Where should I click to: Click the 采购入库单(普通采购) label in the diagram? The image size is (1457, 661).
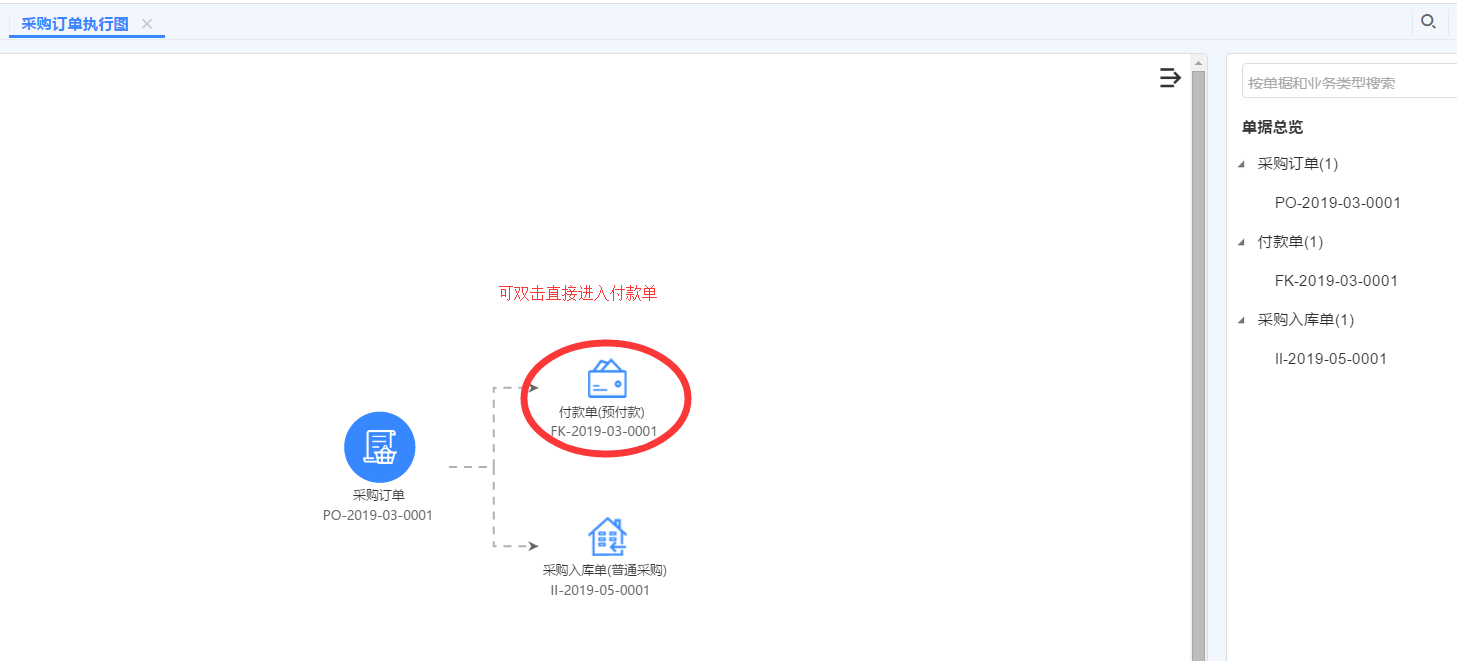pos(604,570)
